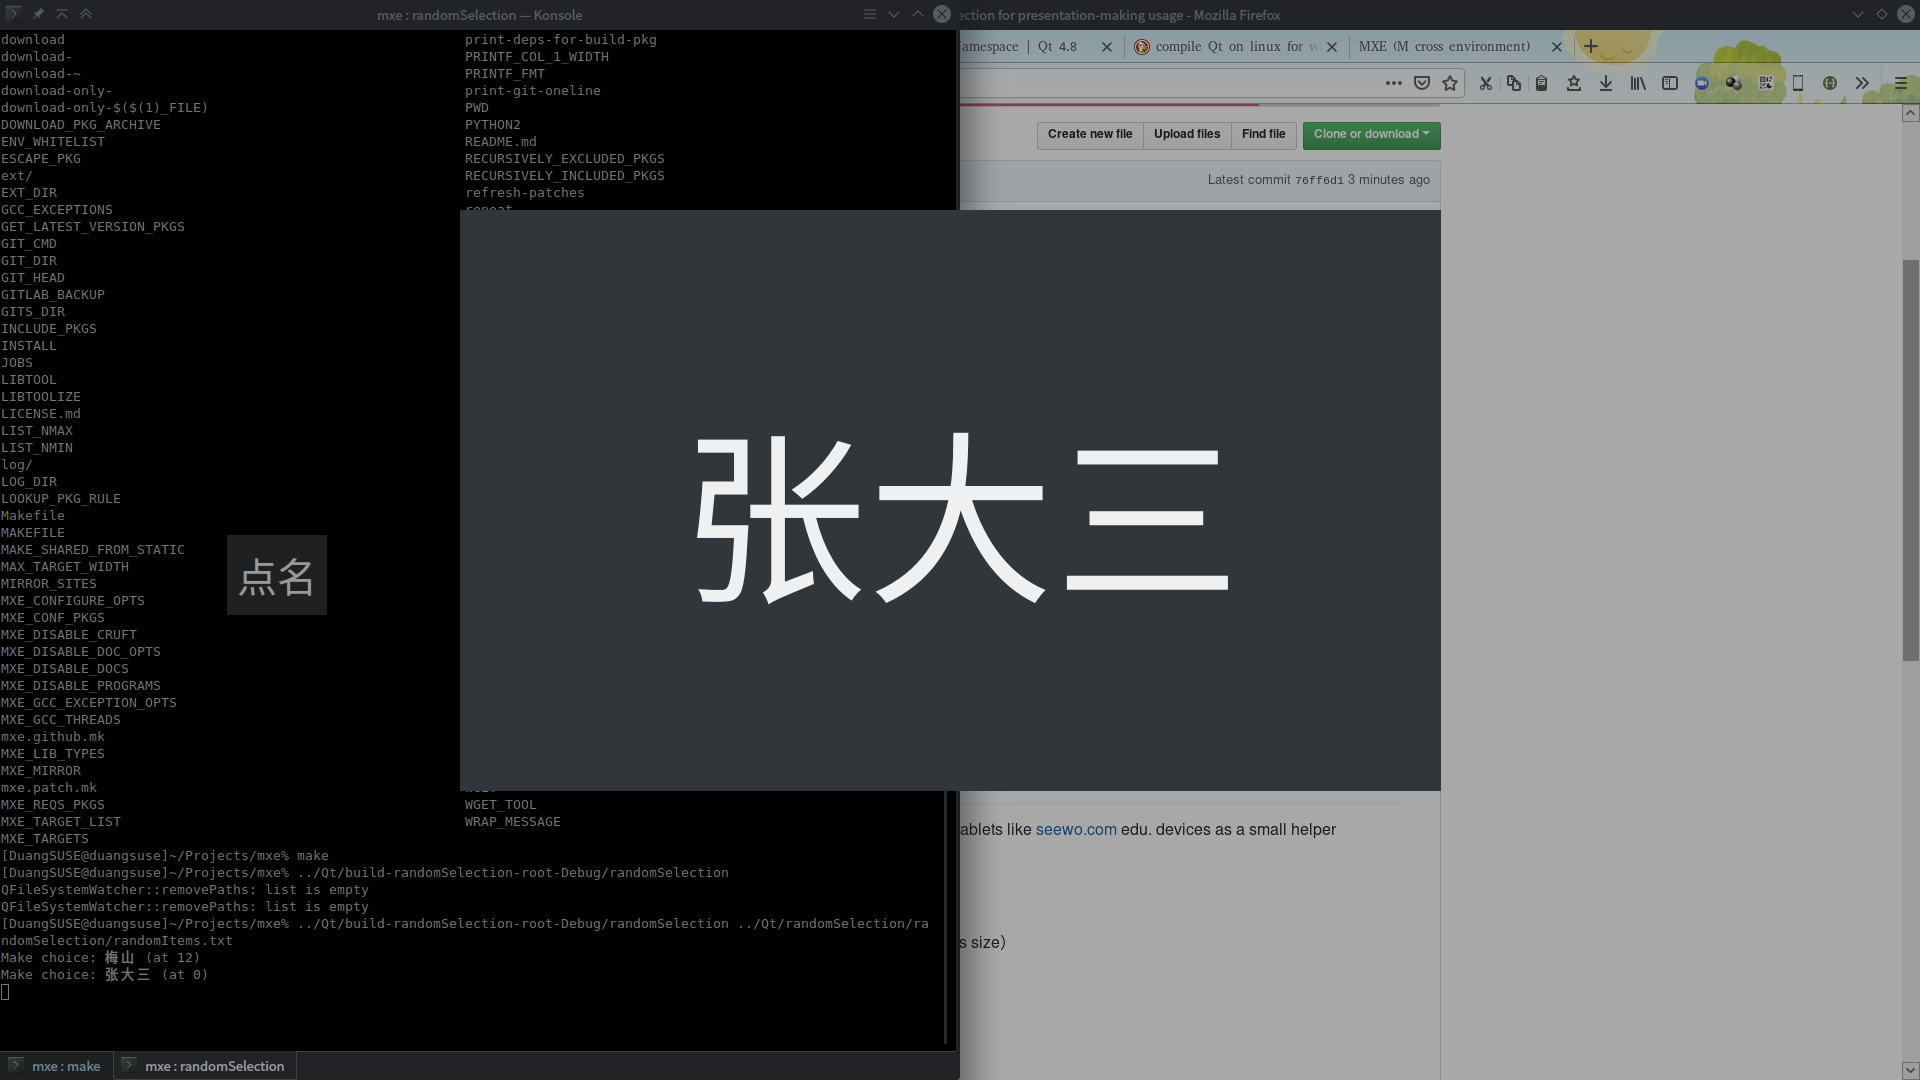Screen dimensions: 1920x1080
Task: Toggle Konsole's pin-on-top titlebar button
Action: (x=38, y=14)
